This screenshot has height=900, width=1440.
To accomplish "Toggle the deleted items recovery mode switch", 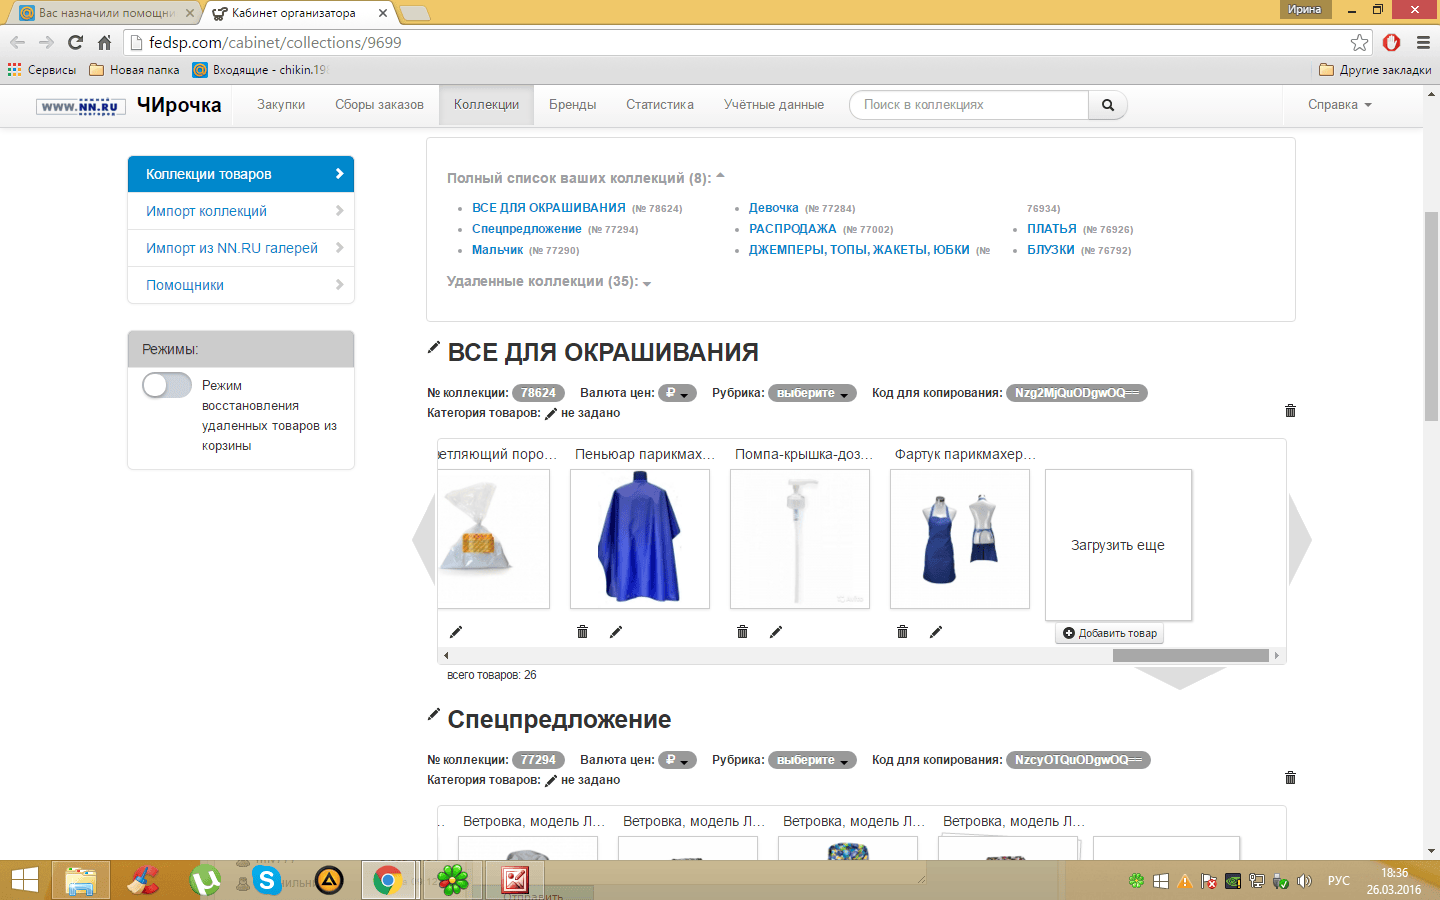I will click(167, 386).
